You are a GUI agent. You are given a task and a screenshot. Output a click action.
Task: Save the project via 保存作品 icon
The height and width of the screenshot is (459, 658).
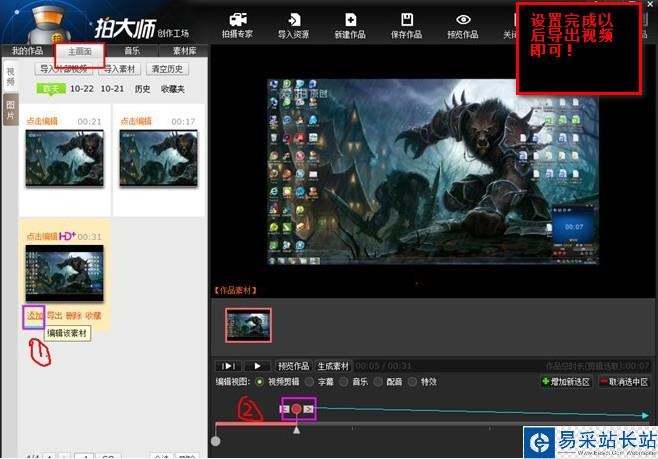point(406,26)
